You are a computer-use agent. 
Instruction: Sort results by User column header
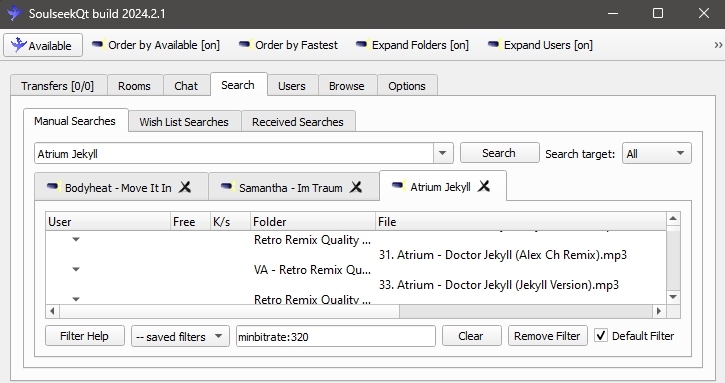point(108,222)
